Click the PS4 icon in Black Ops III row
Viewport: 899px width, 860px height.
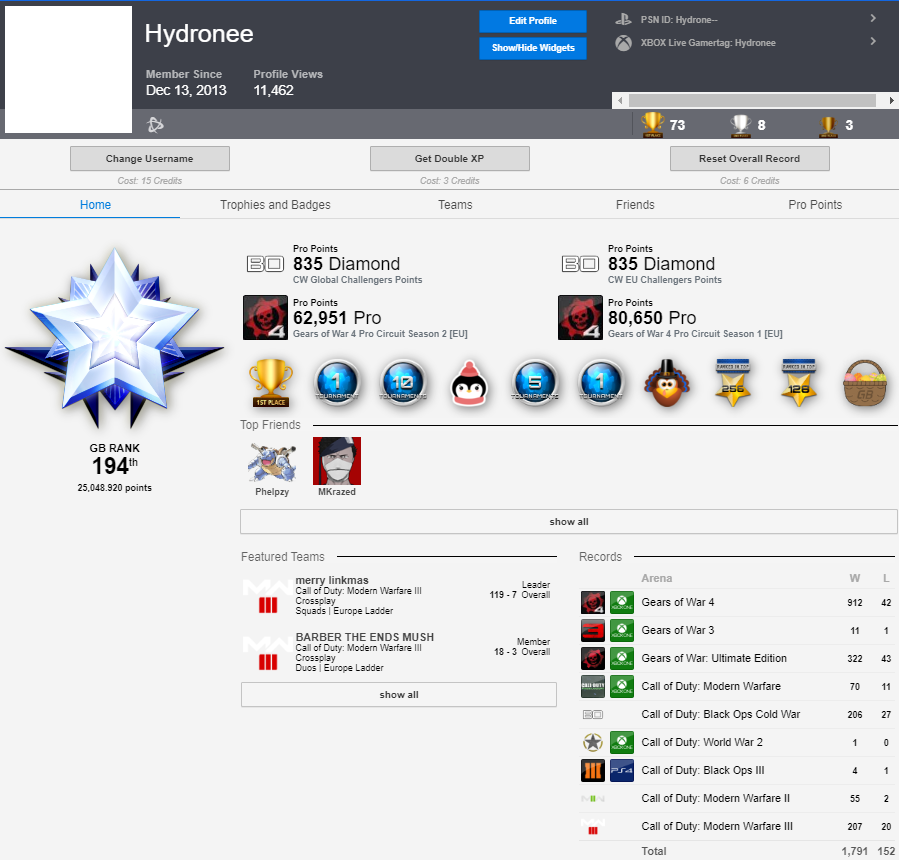(622, 771)
